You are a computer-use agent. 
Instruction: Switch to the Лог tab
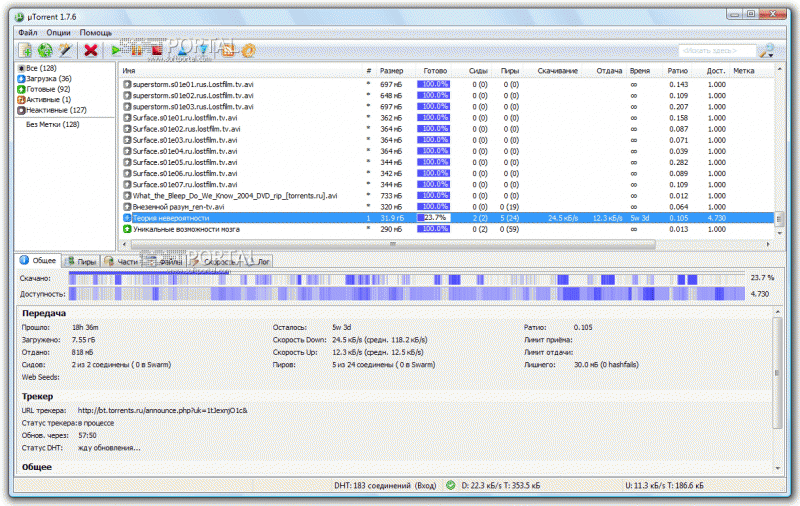click(258, 261)
